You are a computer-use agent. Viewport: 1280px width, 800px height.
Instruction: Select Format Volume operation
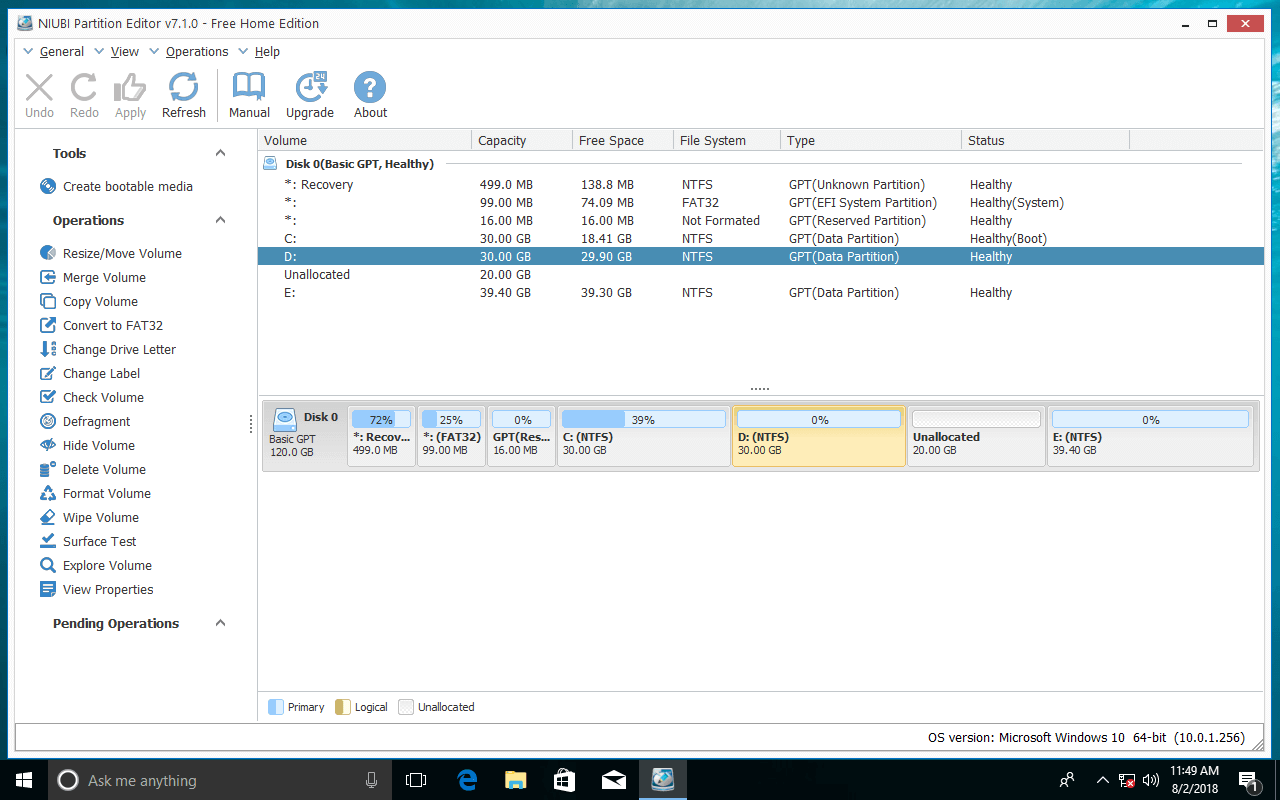[x=95, y=493]
